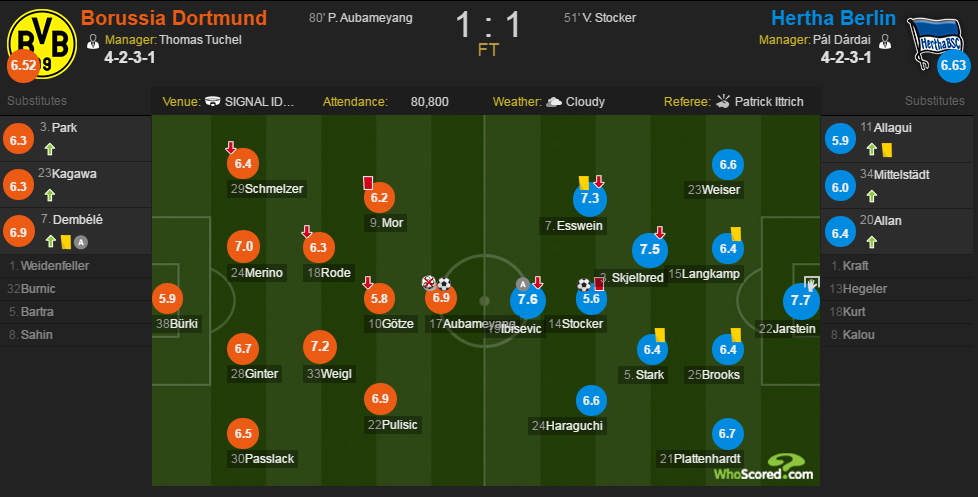Click the Borussia Dortmund BVB crest
Screen dimensions: 978x497
click(x=42, y=44)
